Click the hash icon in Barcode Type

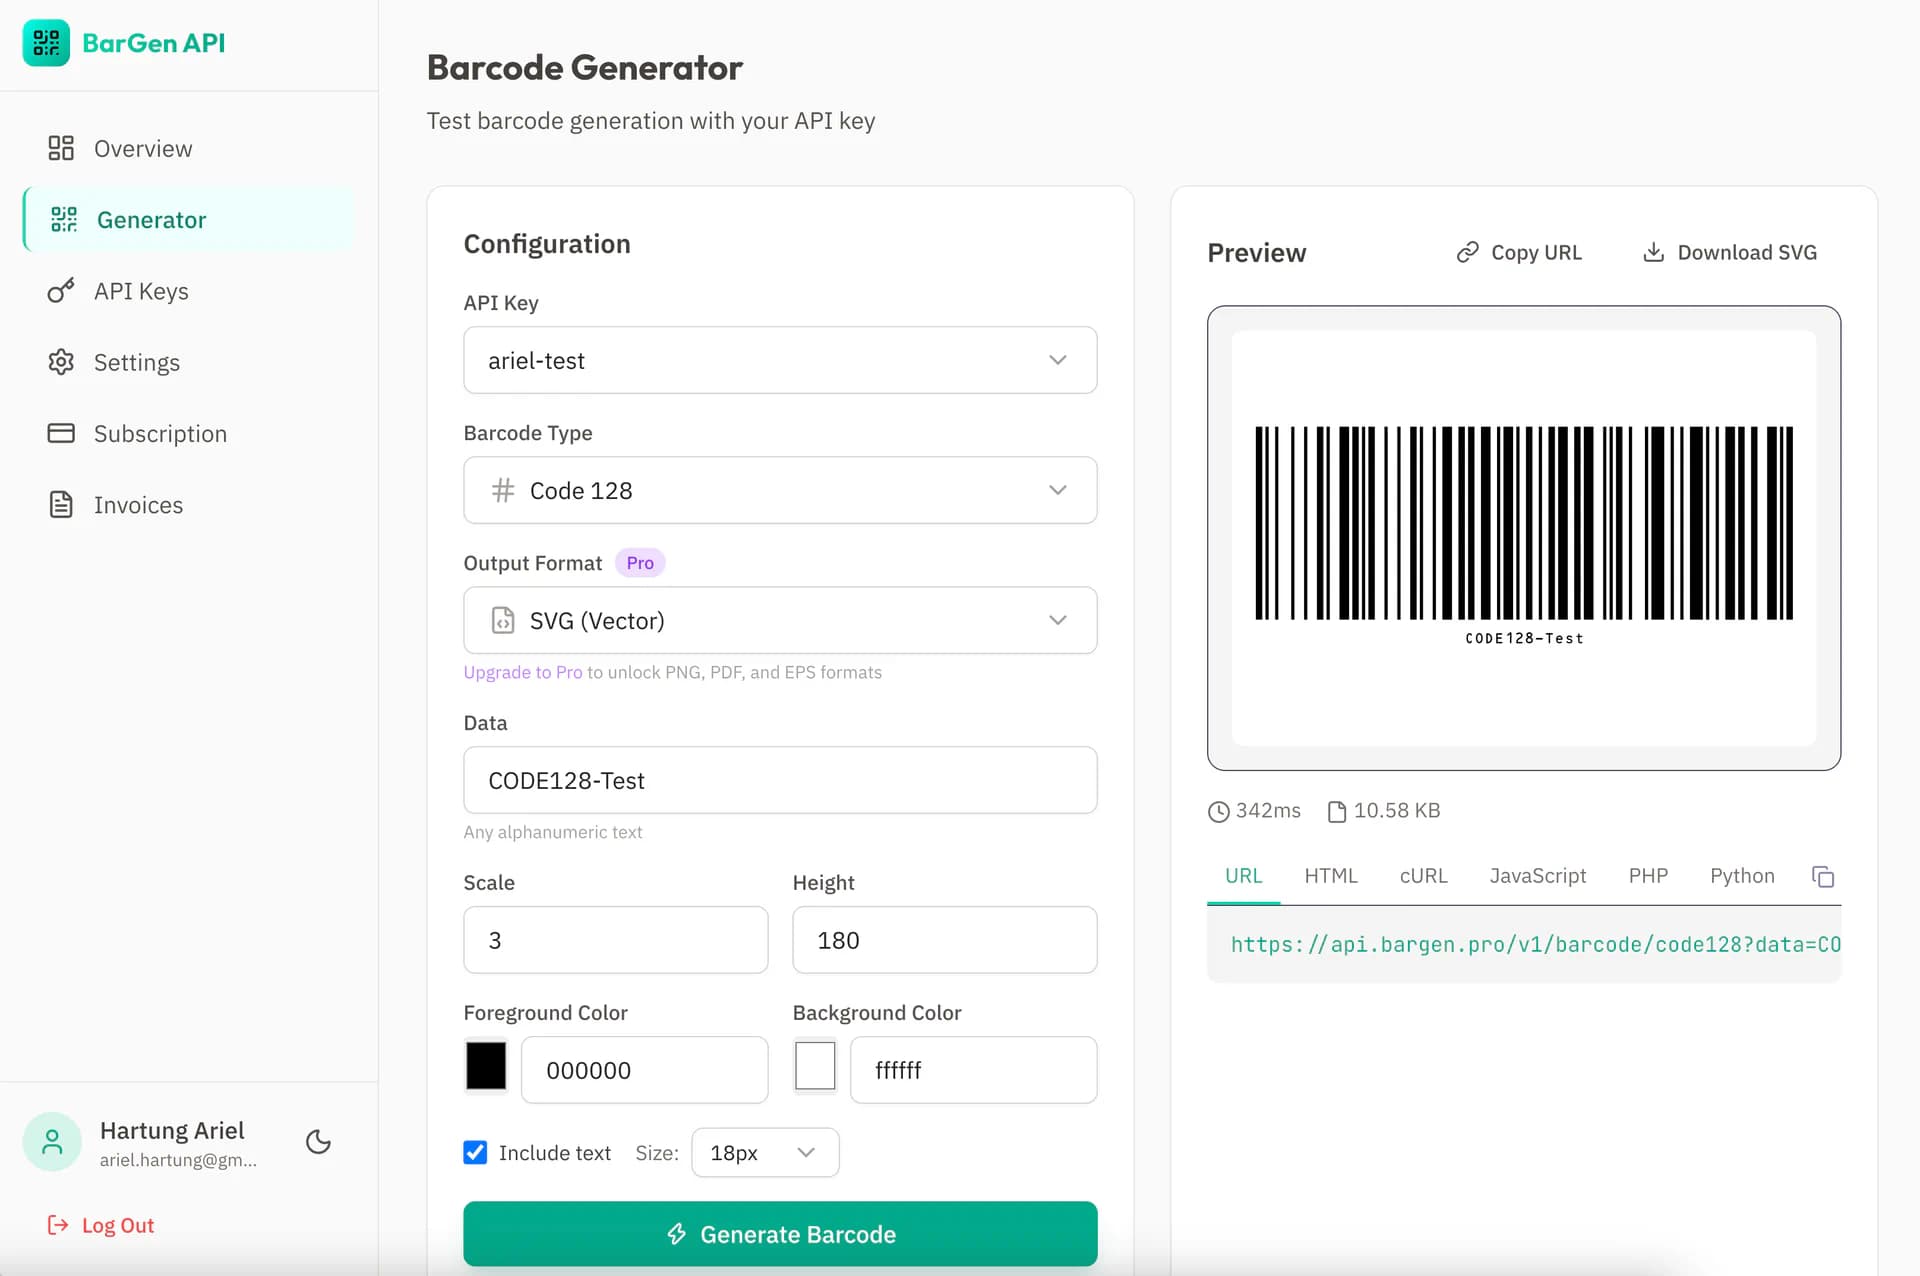(503, 490)
